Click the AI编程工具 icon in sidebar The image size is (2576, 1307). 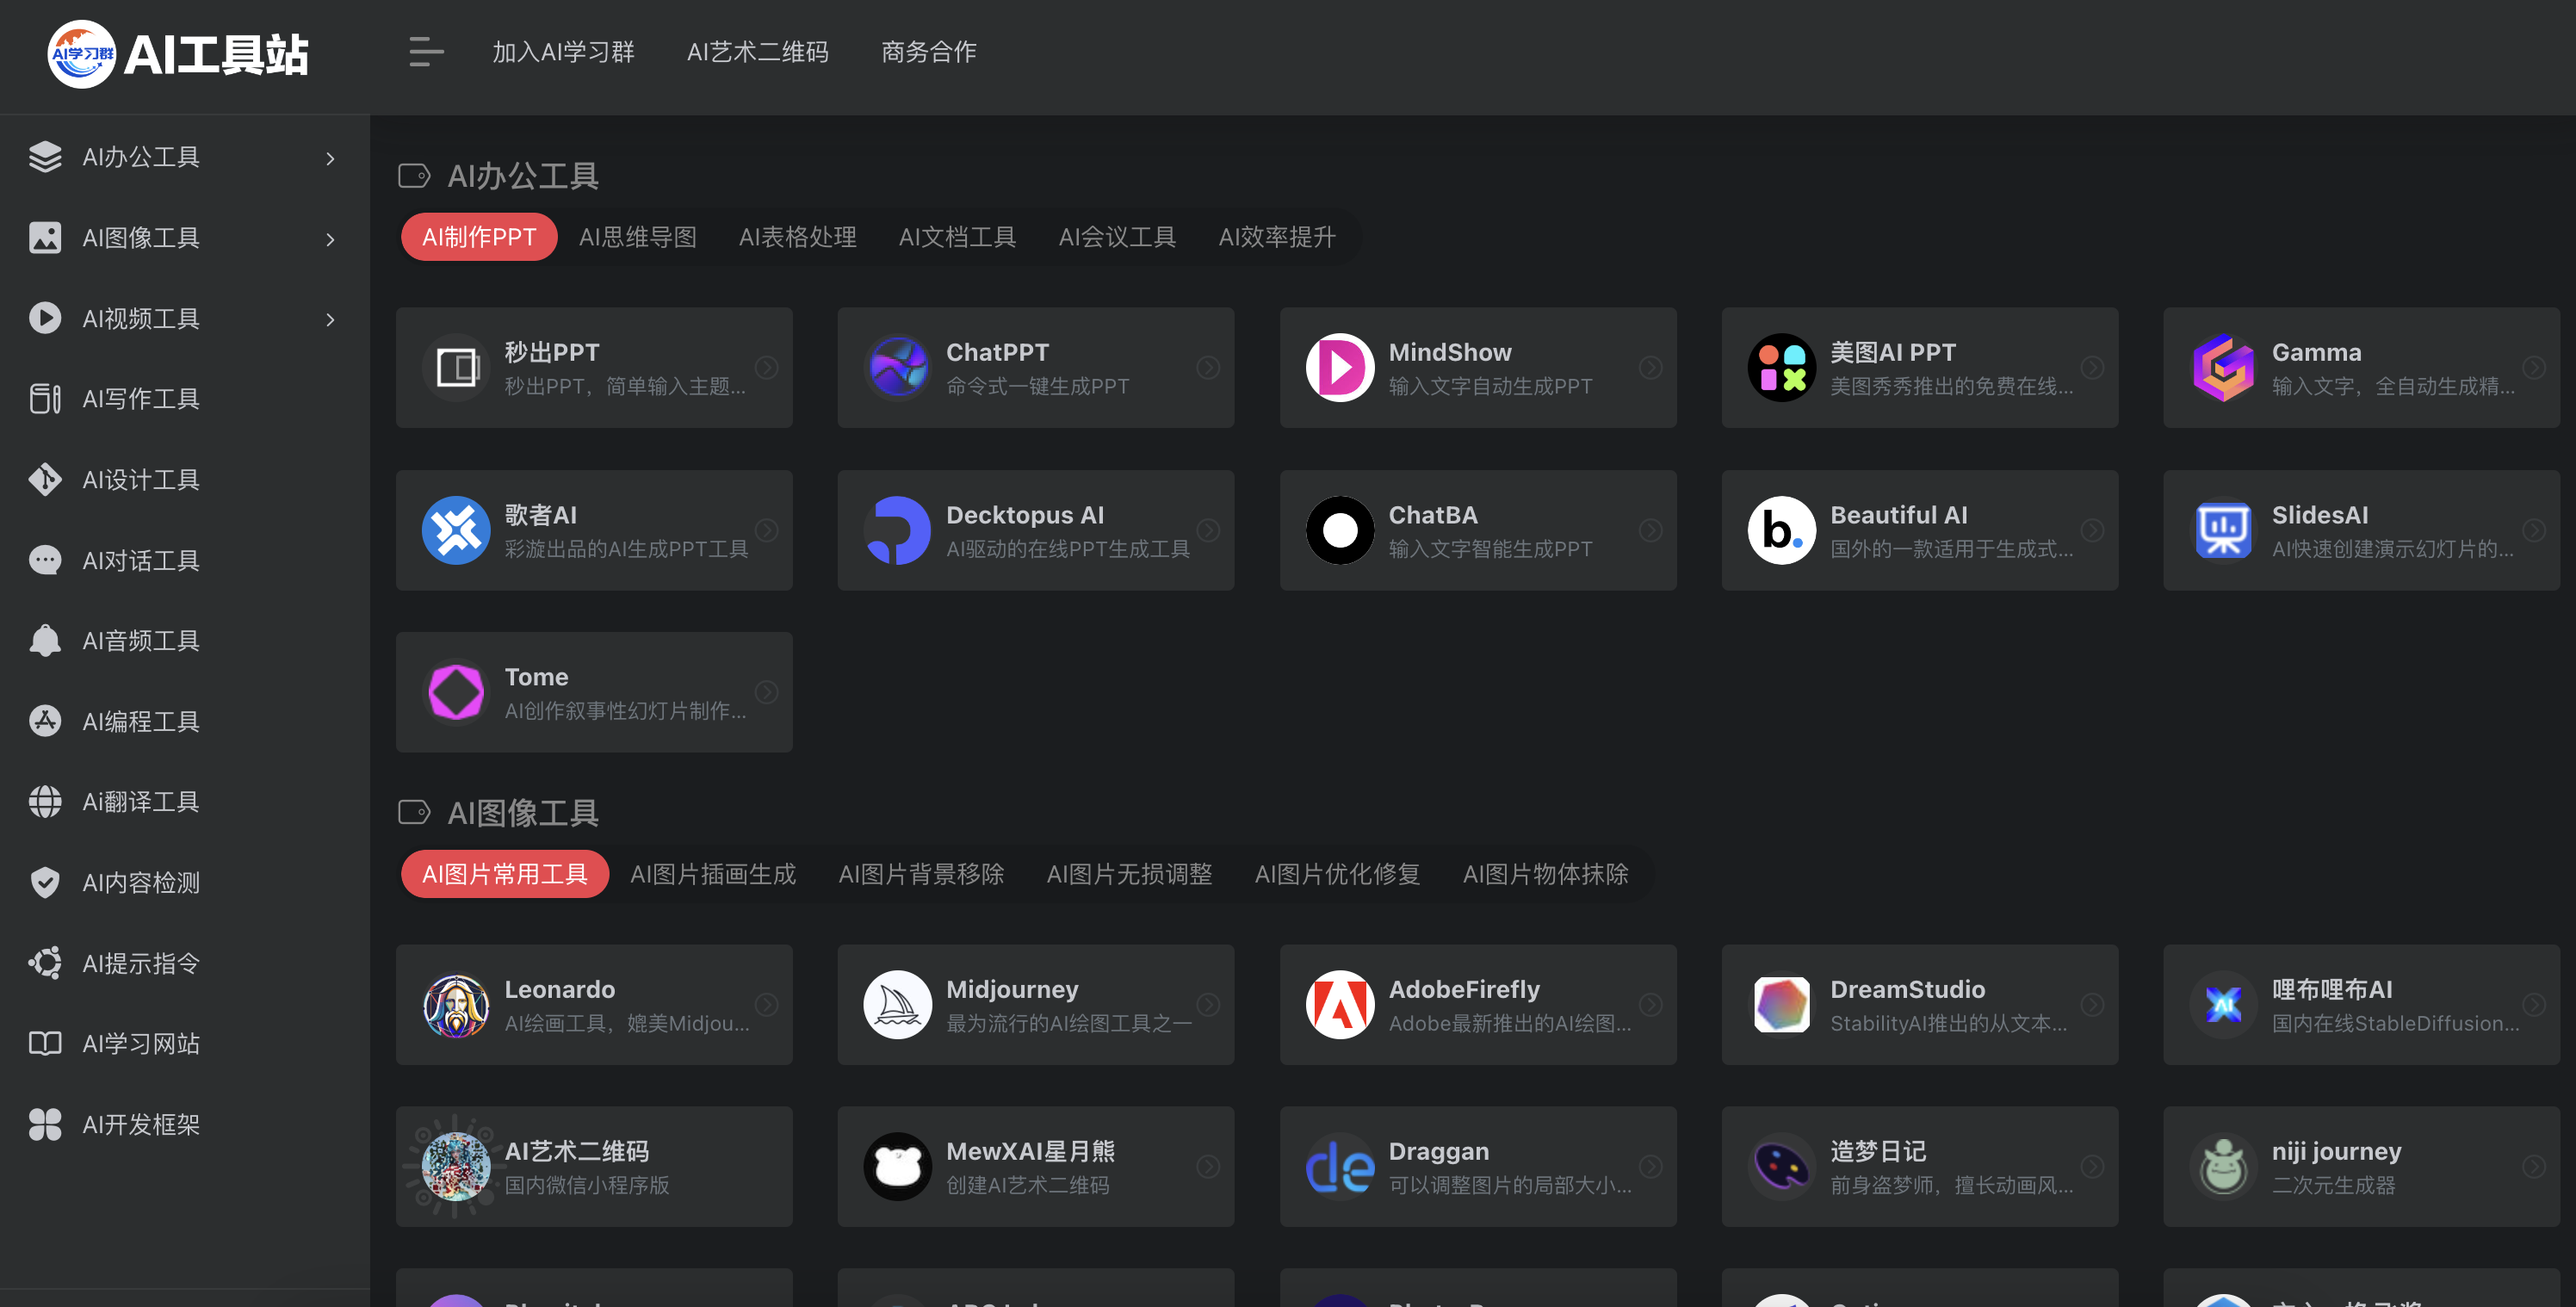[45, 721]
